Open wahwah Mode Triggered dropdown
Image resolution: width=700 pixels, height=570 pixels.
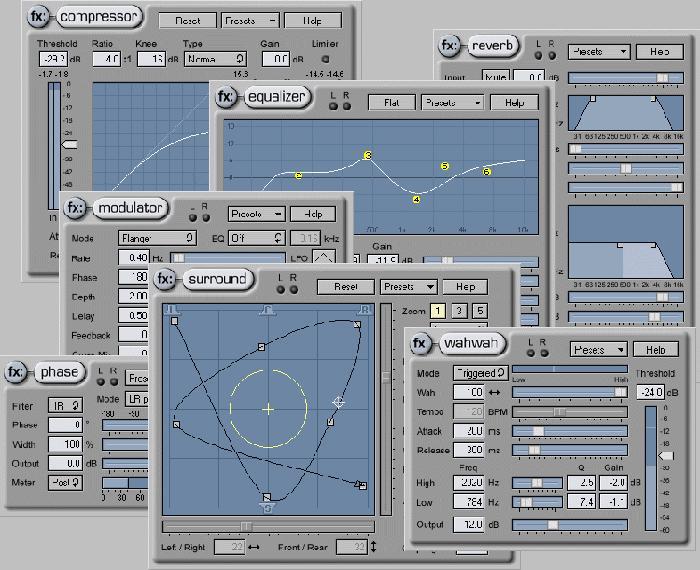481,373
